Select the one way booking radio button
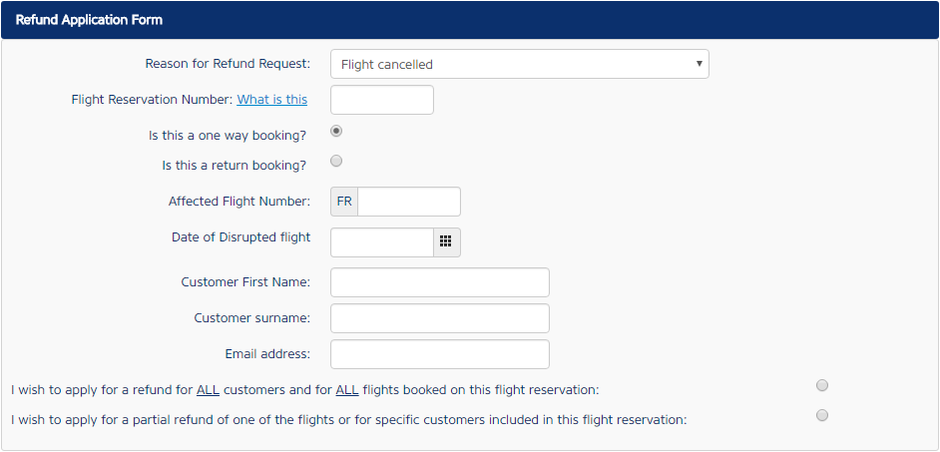The height and width of the screenshot is (452, 940). [x=336, y=131]
